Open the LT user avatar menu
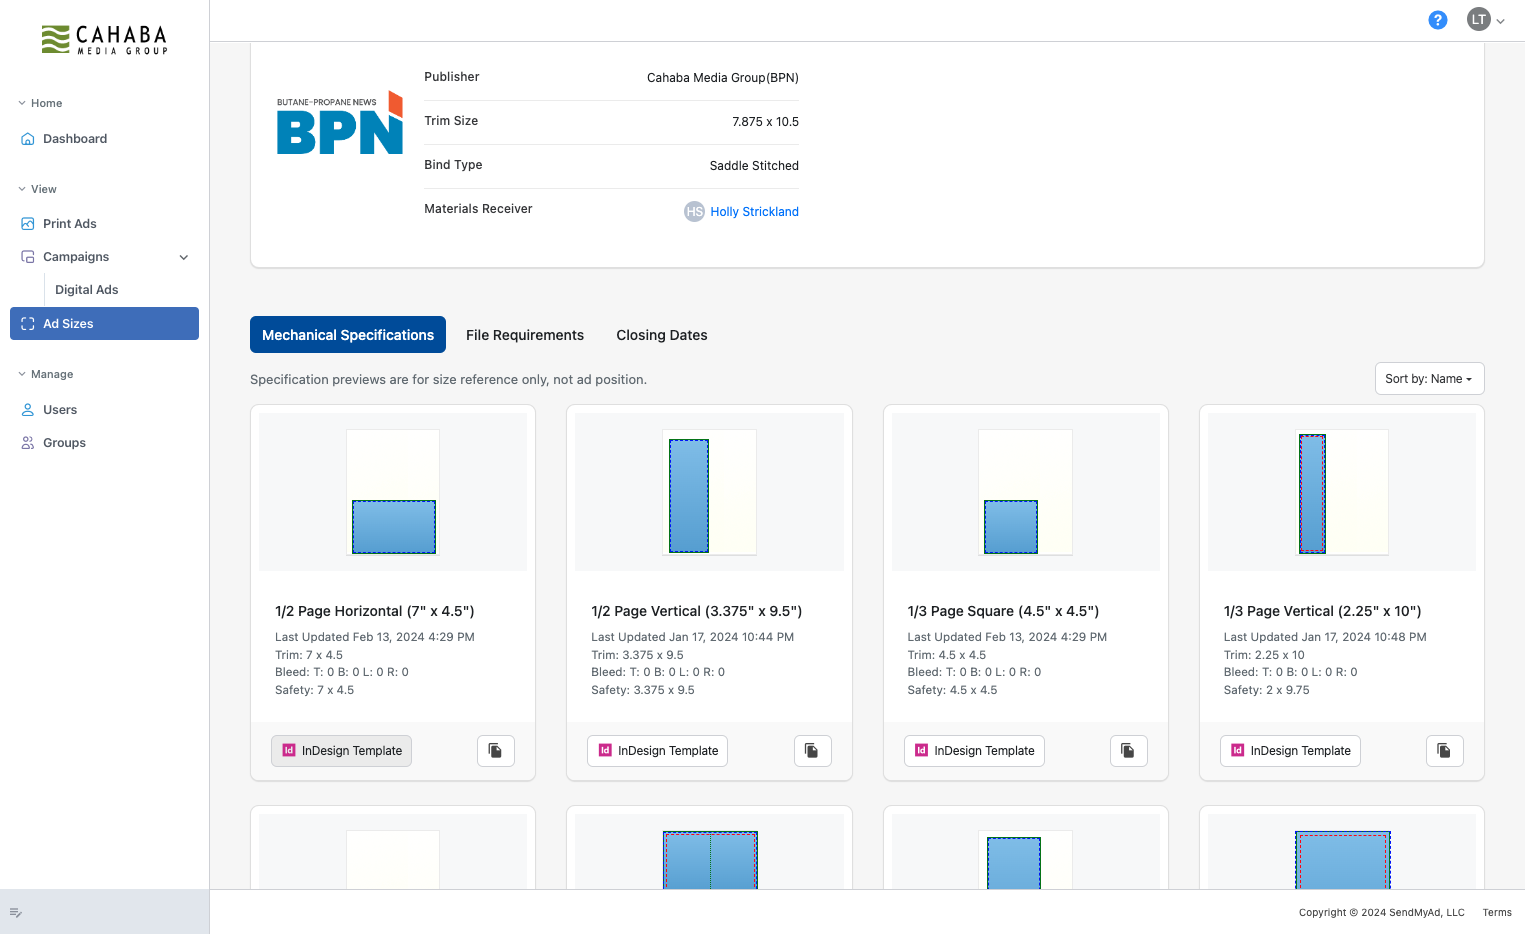Image resolution: width=1525 pixels, height=934 pixels. click(1485, 20)
